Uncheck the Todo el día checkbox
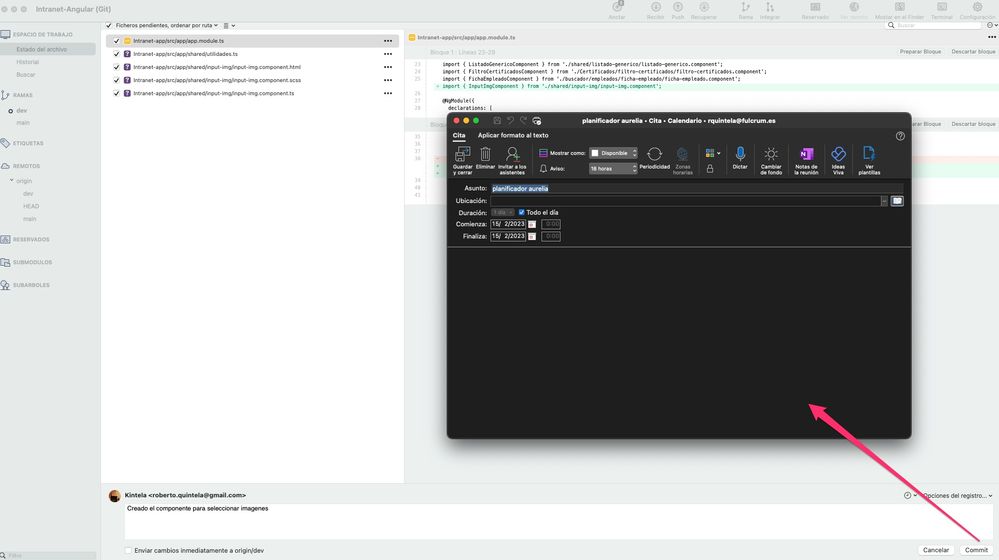The width and height of the screenshot is (999, 560). coord(521,212)
